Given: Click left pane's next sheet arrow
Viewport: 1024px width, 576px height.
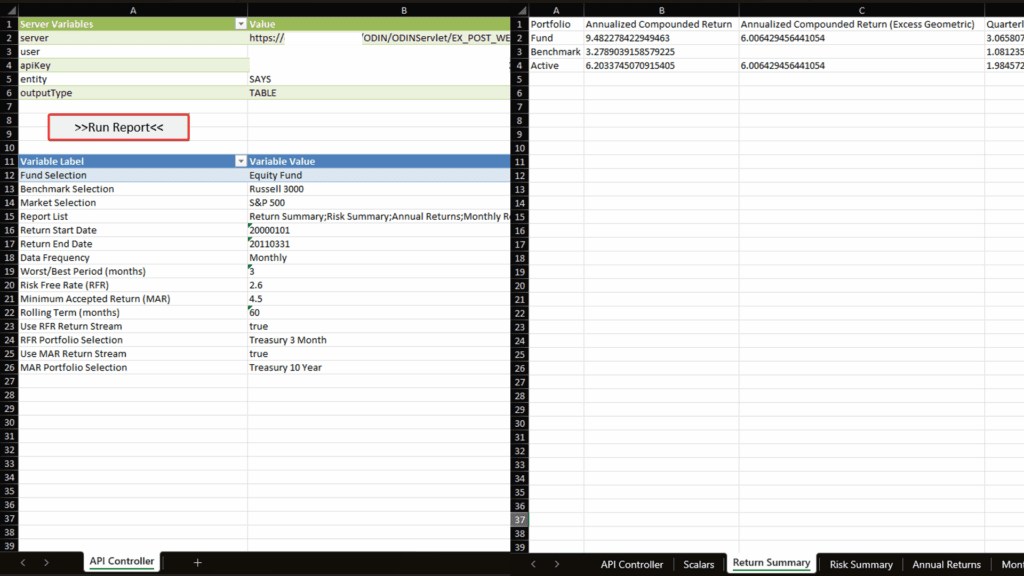Looking at the screenshot, I should (46, 563).
